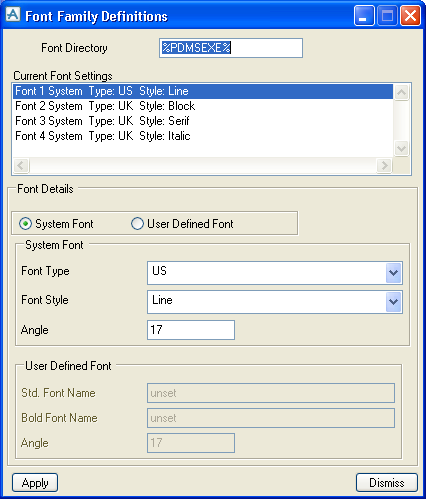Click the font list scroll-up arrow
Viewport: 426px width, 499px height.
tap(401, 92)
